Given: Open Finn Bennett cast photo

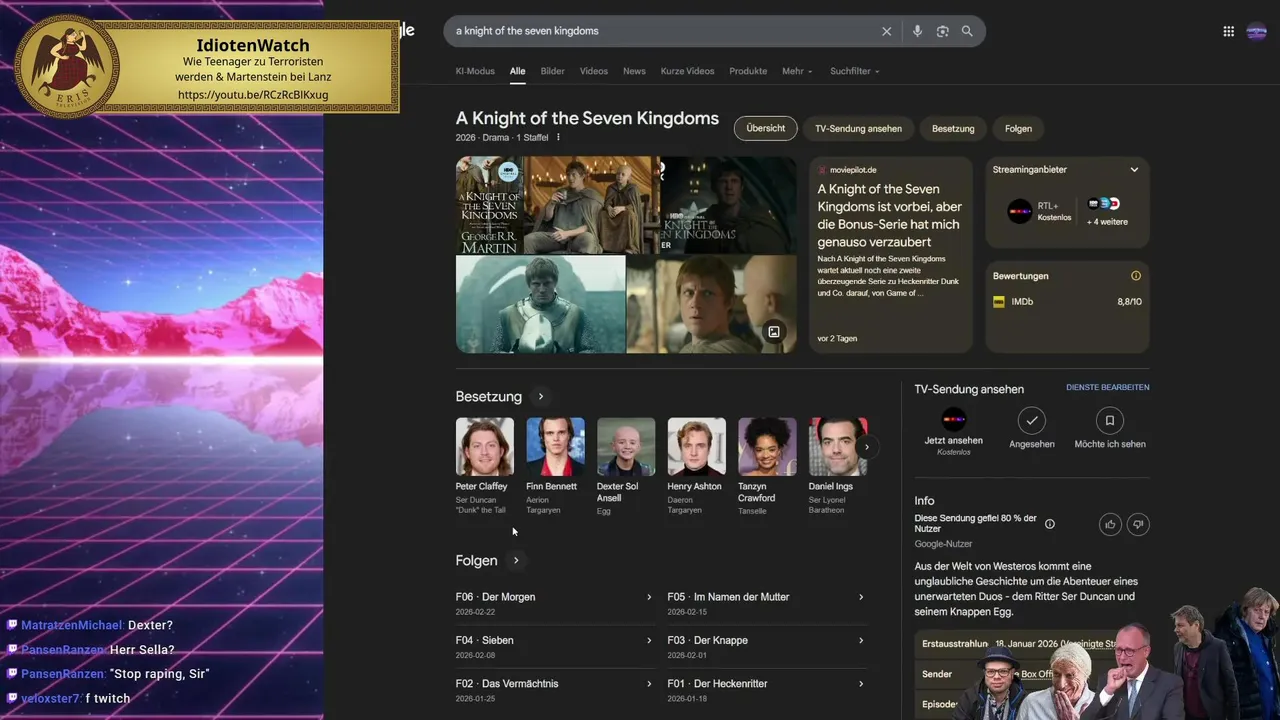Looking at the screenshot, I should (555, 447).
